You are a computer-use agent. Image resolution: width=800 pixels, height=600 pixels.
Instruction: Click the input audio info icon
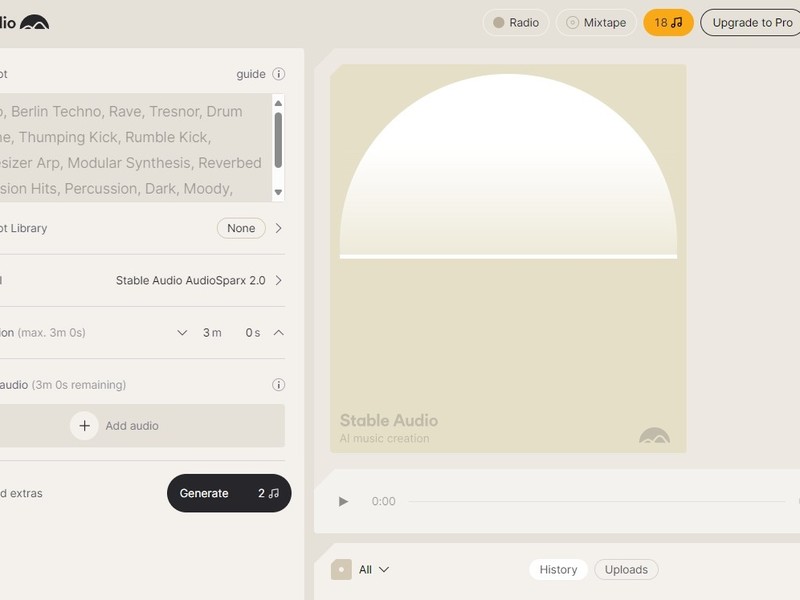tap(279, 385)
